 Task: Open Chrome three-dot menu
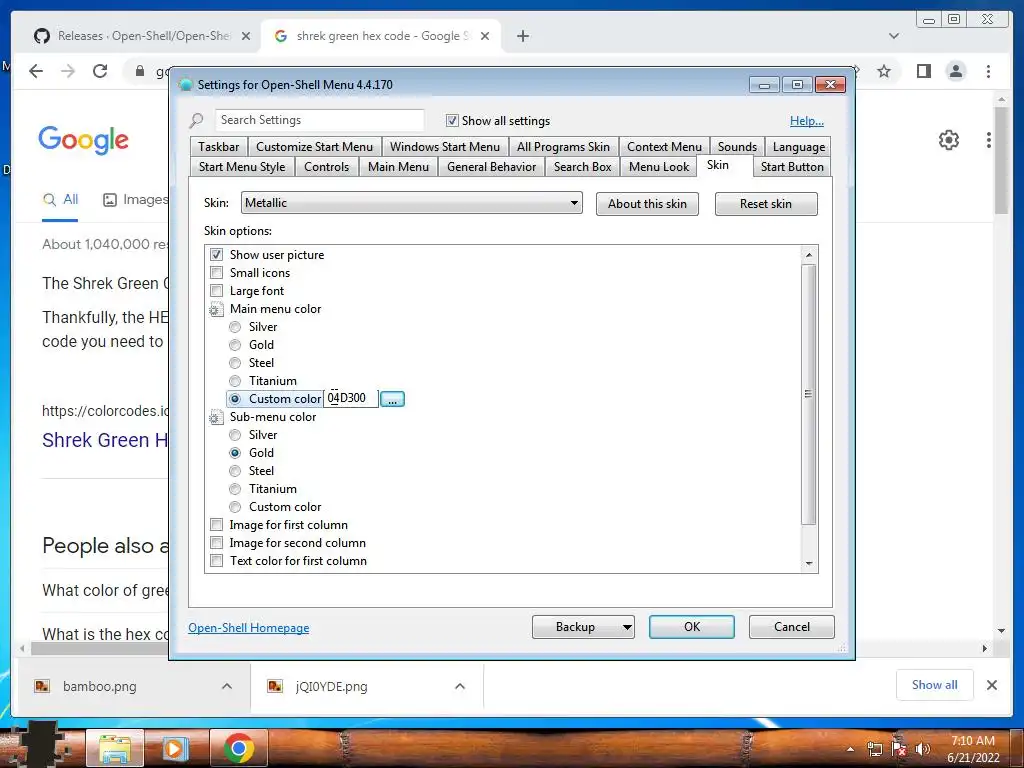[989, 71]
